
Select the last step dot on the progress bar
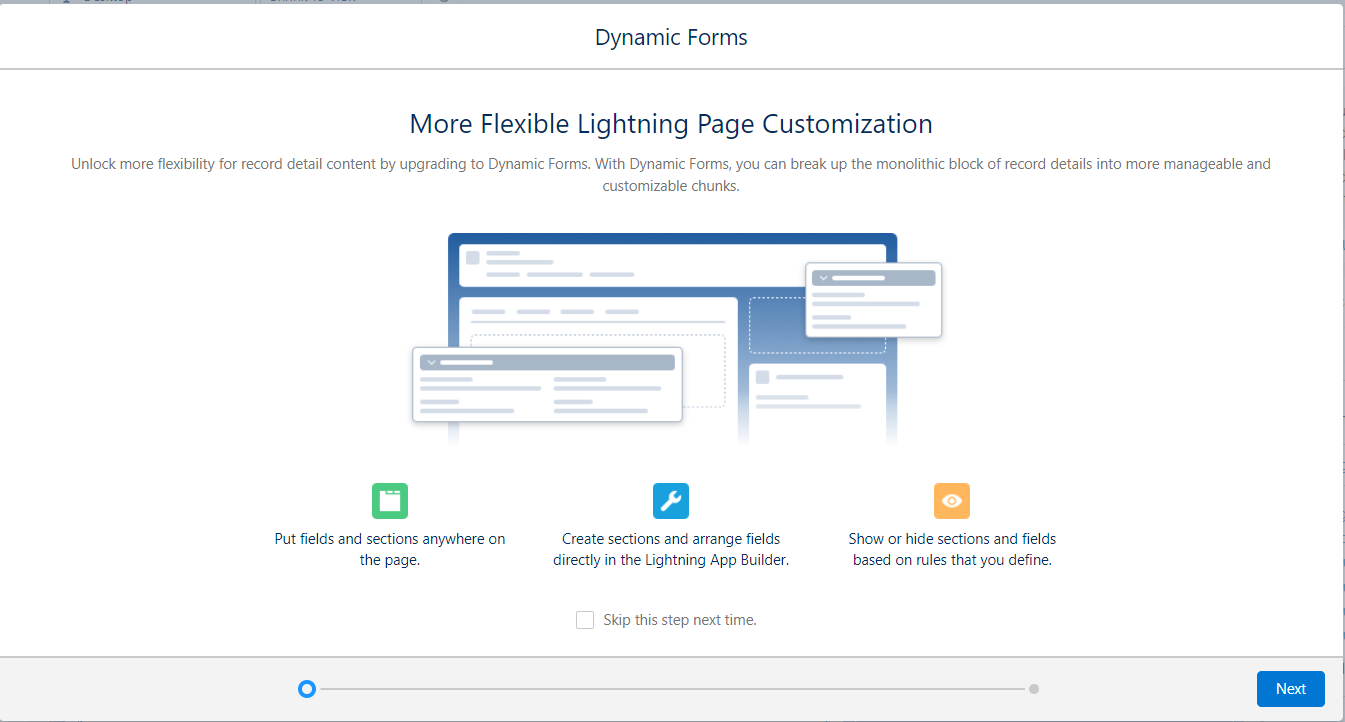[x=1033, y=689]
